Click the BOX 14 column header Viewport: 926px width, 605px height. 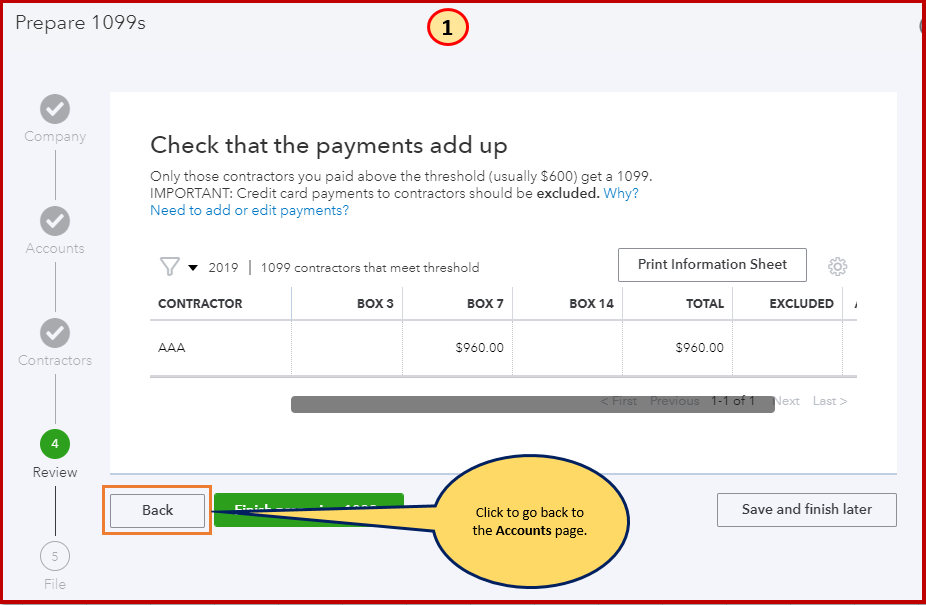click(591, 304)
